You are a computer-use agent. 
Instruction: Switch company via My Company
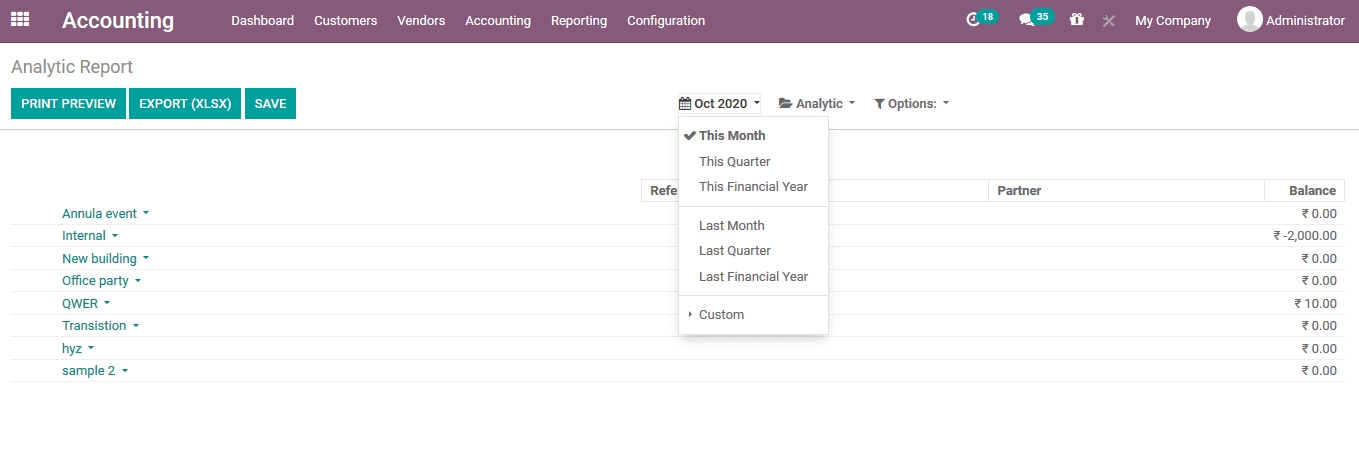1172,21
